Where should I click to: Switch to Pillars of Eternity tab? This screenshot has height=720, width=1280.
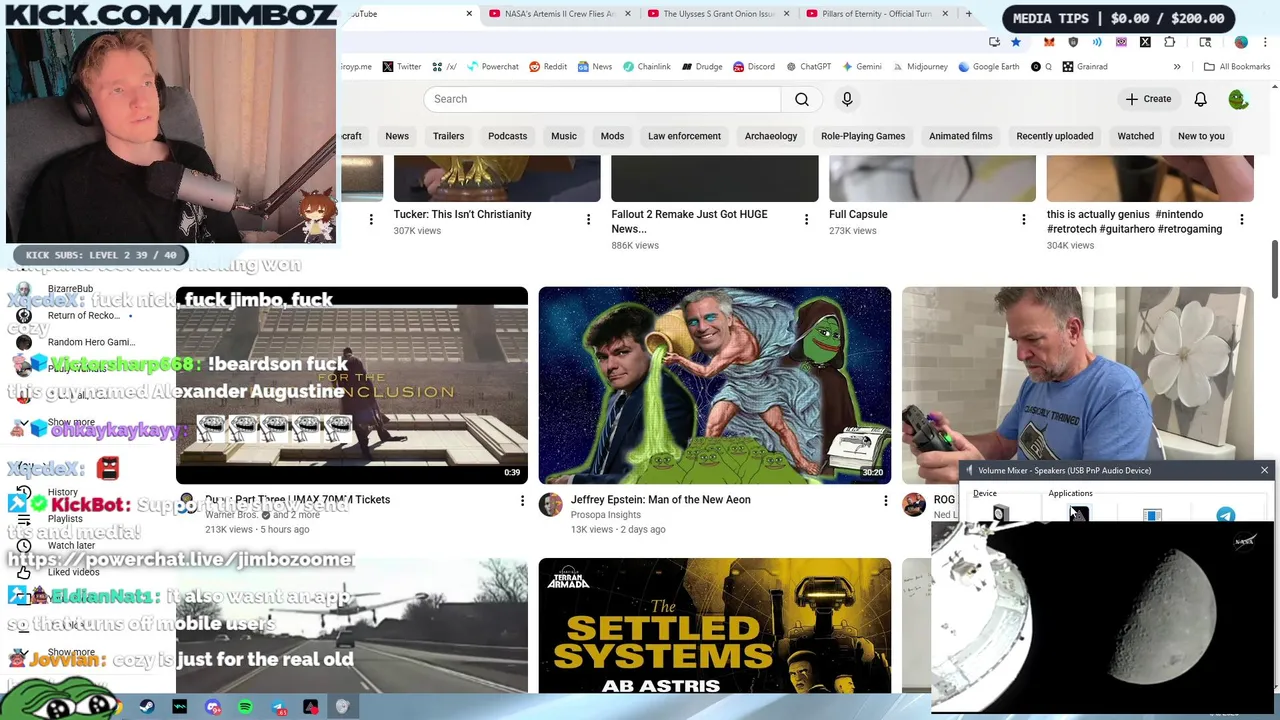(877, 14)
